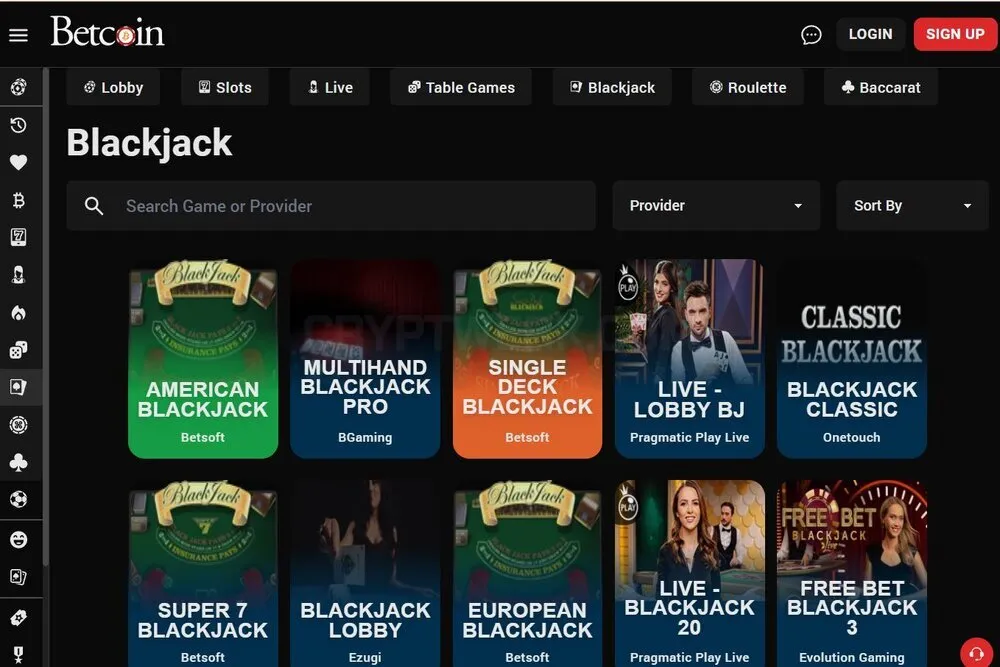Expand the Sort By dropdown
The width and height of the screenshot is (1000, 667).
tap(912, 205)
